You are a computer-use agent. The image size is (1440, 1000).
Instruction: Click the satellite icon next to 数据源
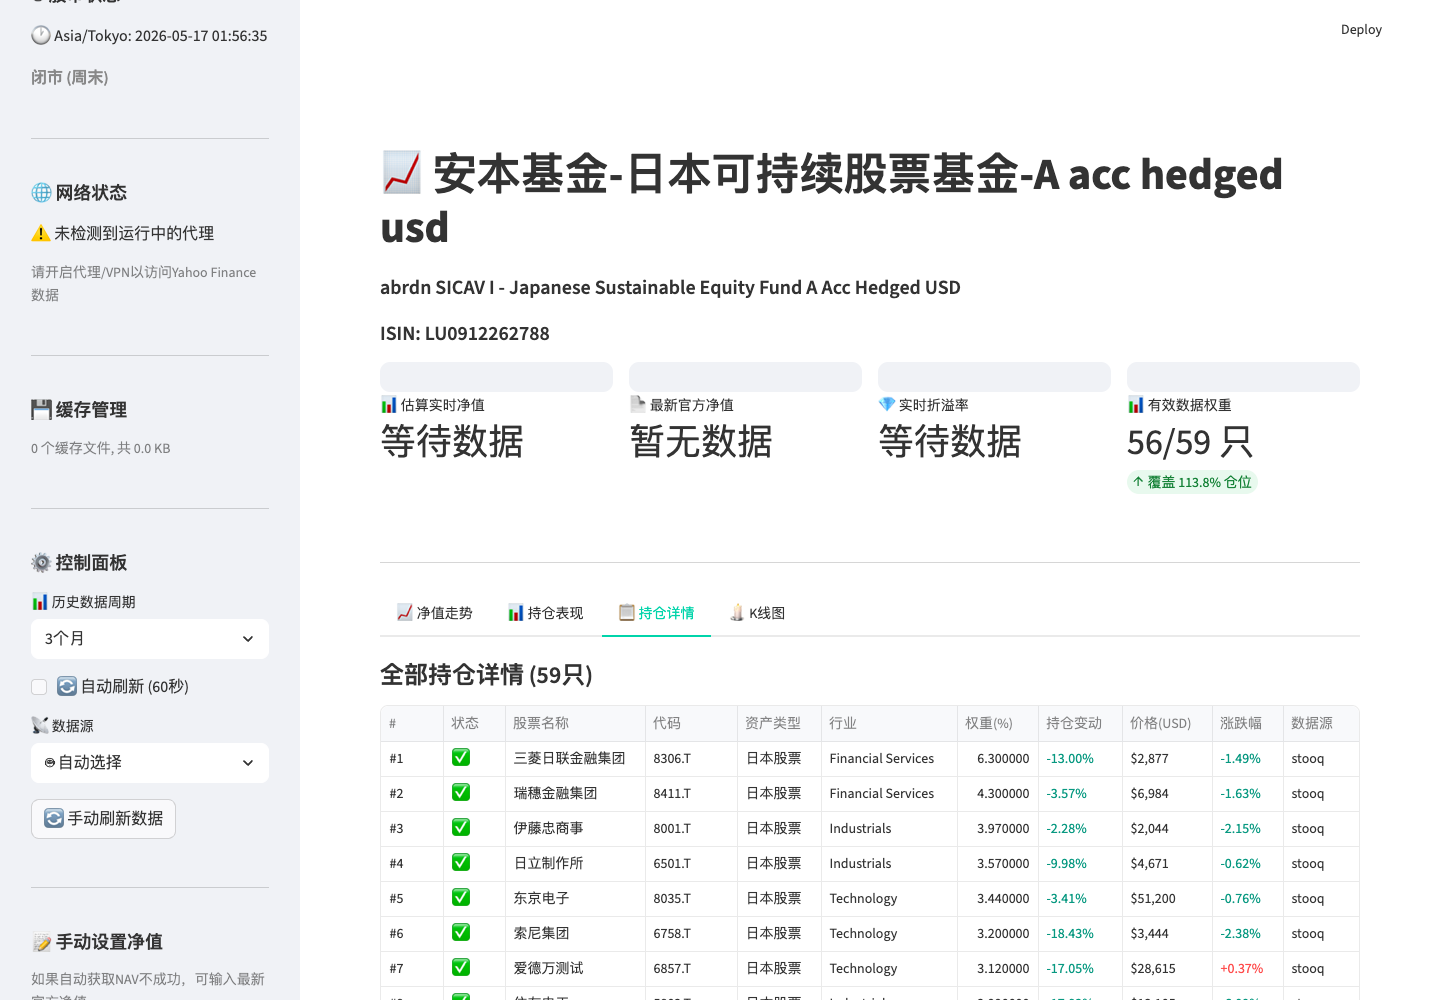click(x=40, y=726)
